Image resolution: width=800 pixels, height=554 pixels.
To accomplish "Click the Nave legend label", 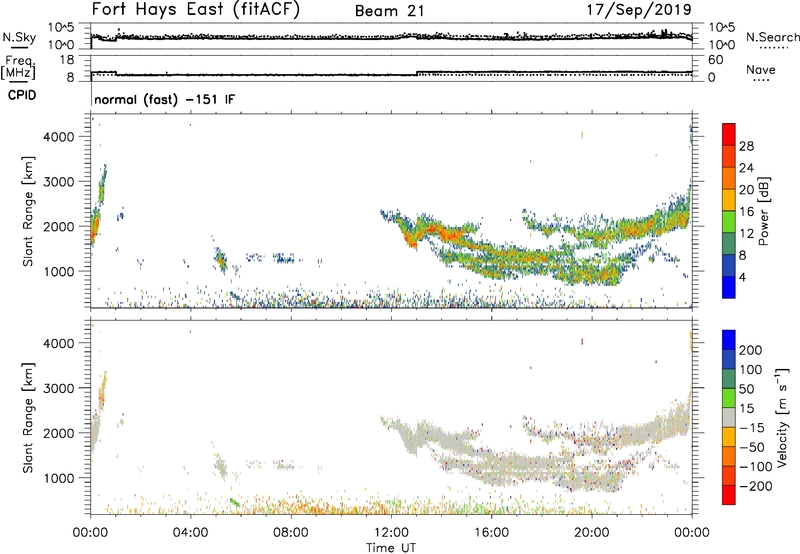I will 760,69.
